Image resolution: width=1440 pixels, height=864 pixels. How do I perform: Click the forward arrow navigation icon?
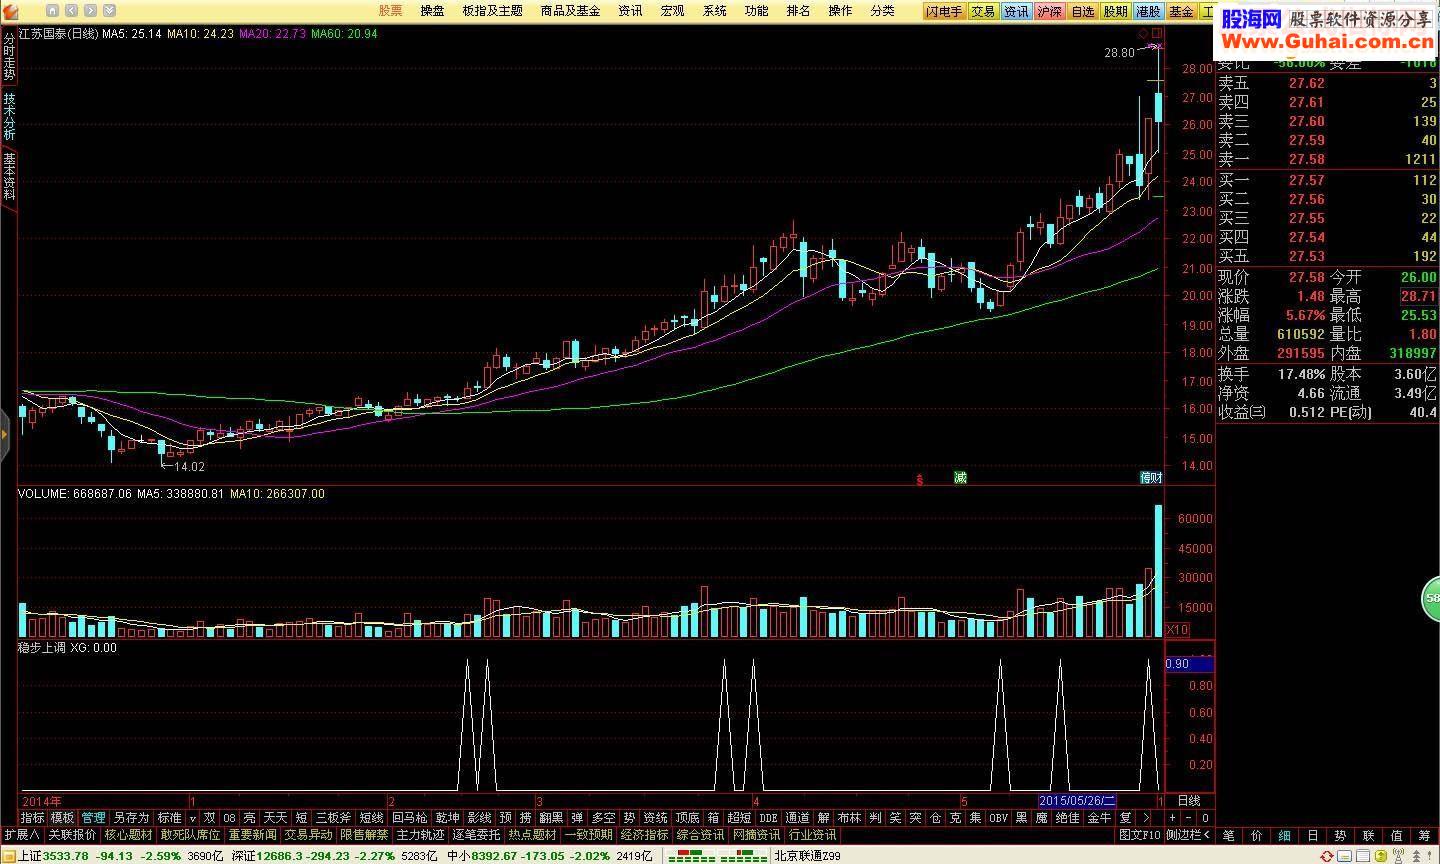coord(91,11)
